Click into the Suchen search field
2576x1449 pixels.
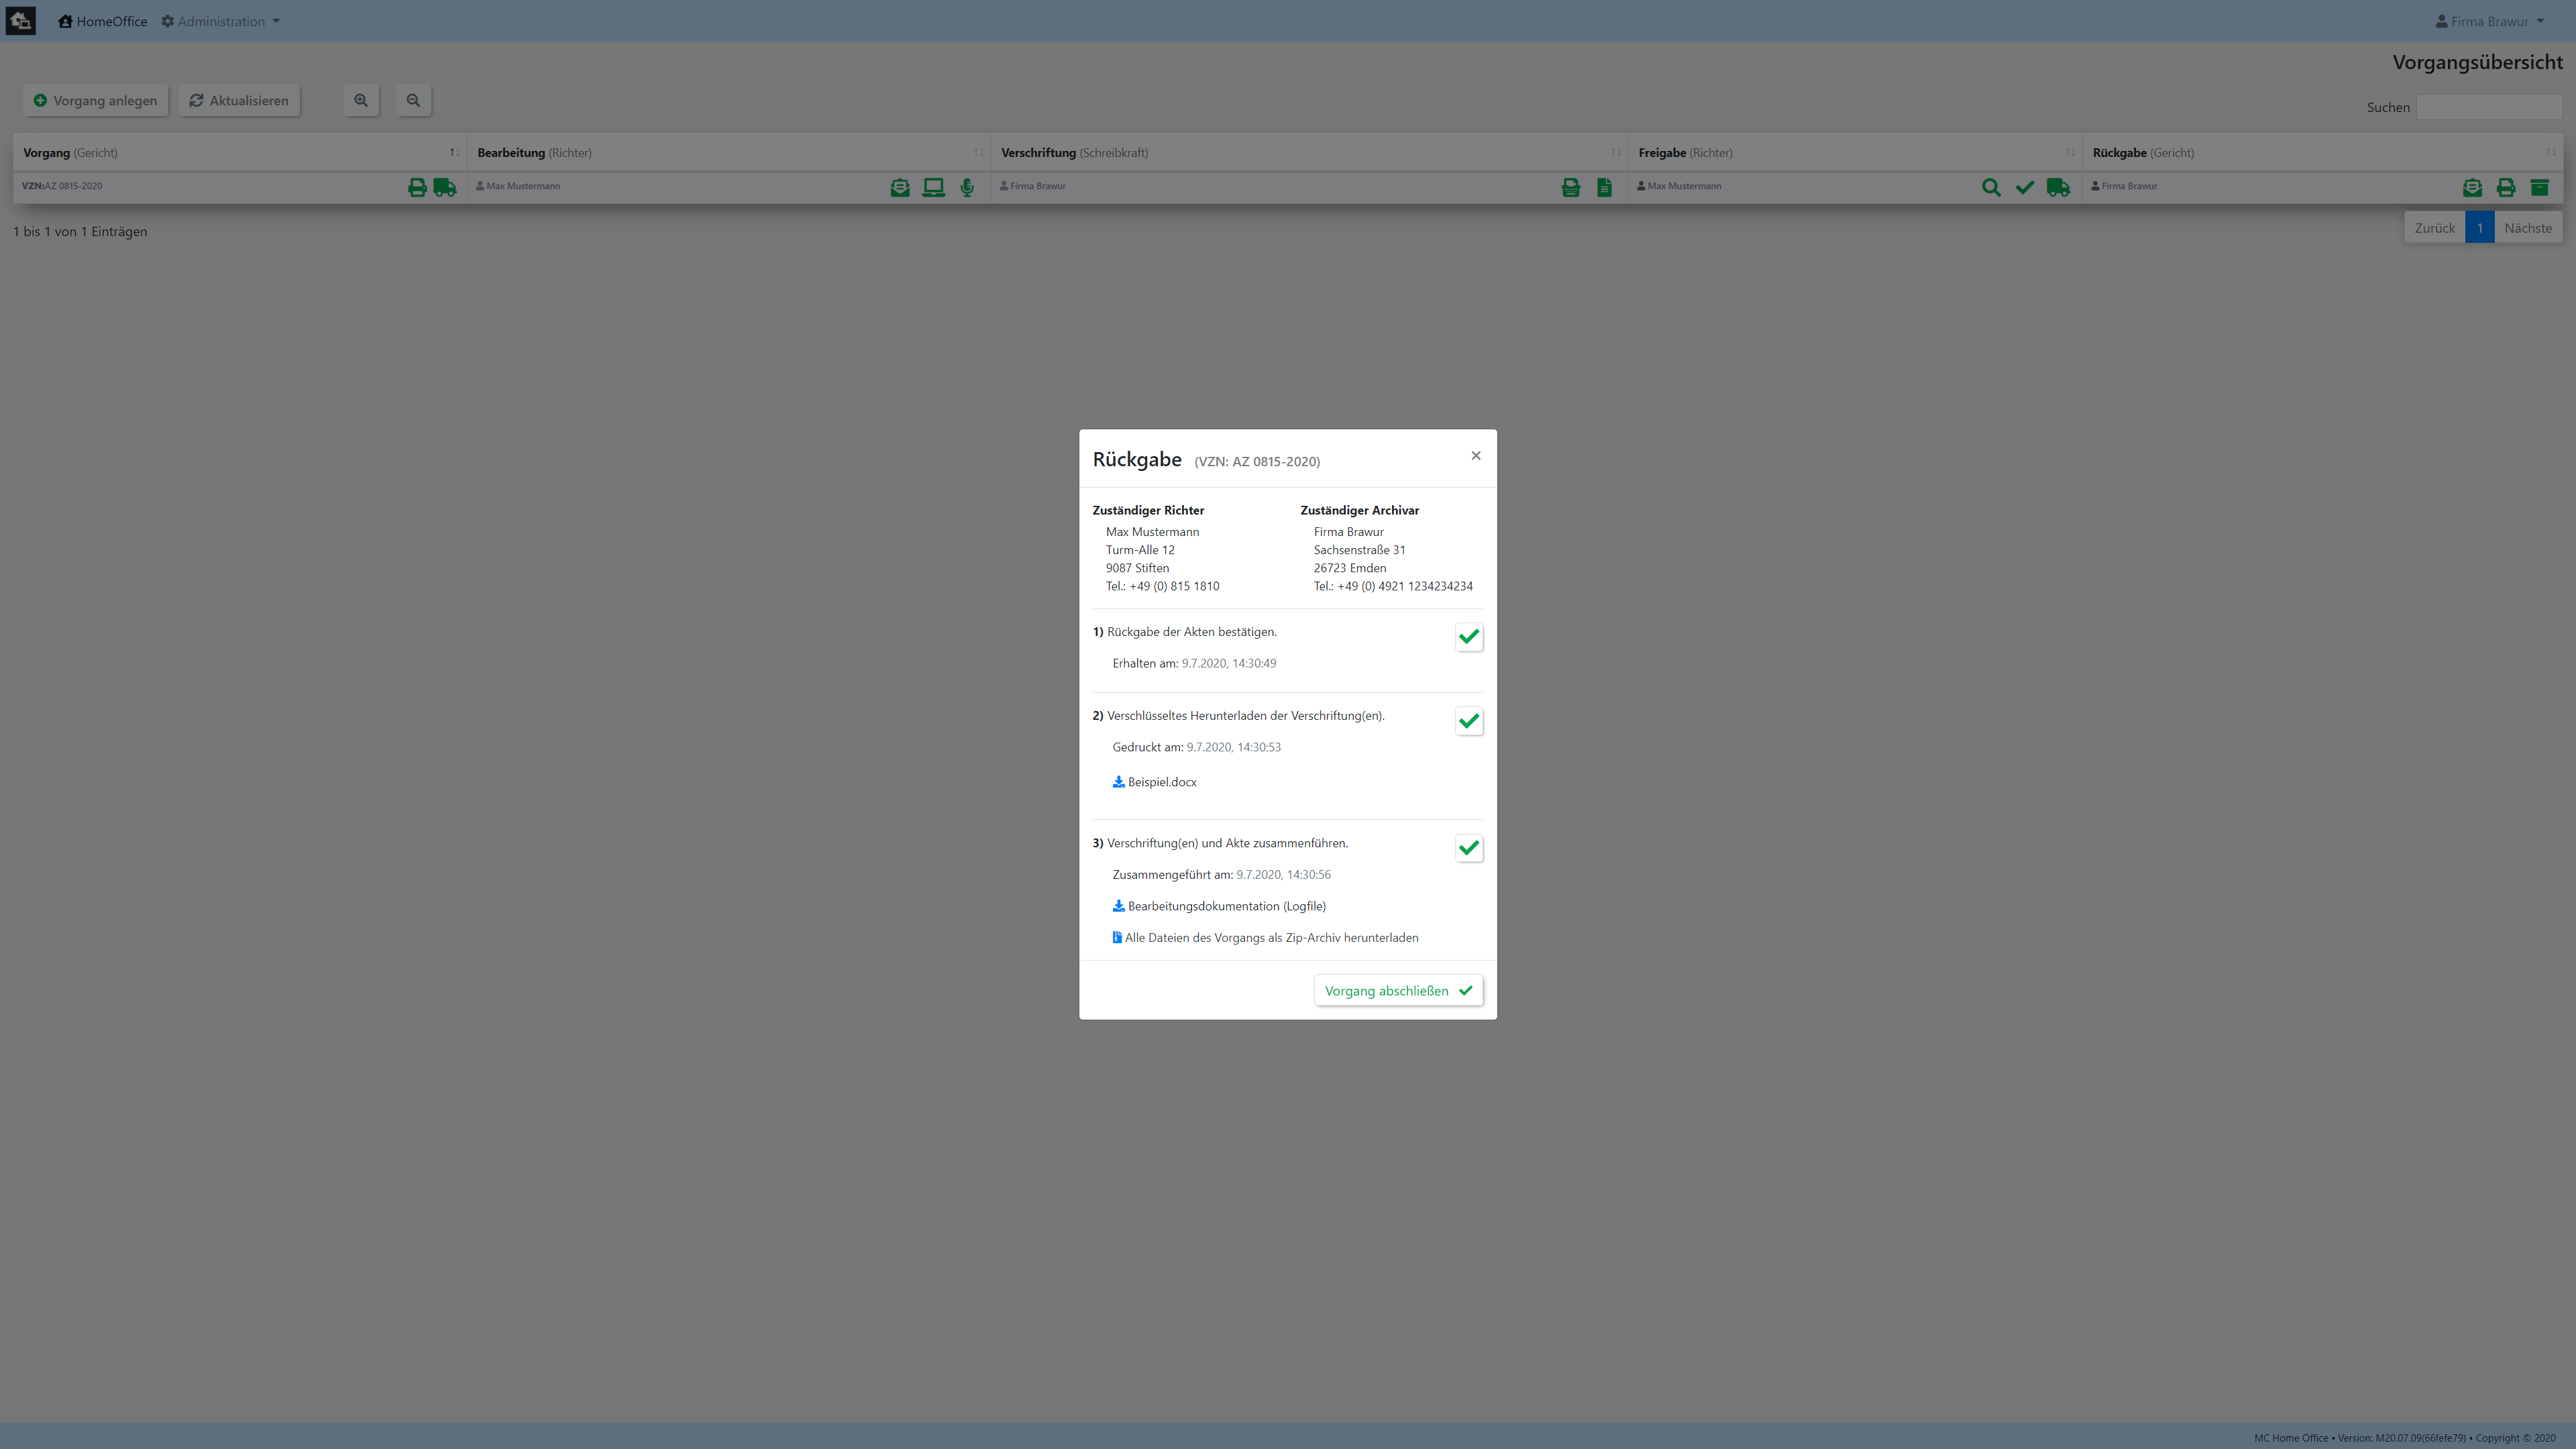pos(2489,107)
